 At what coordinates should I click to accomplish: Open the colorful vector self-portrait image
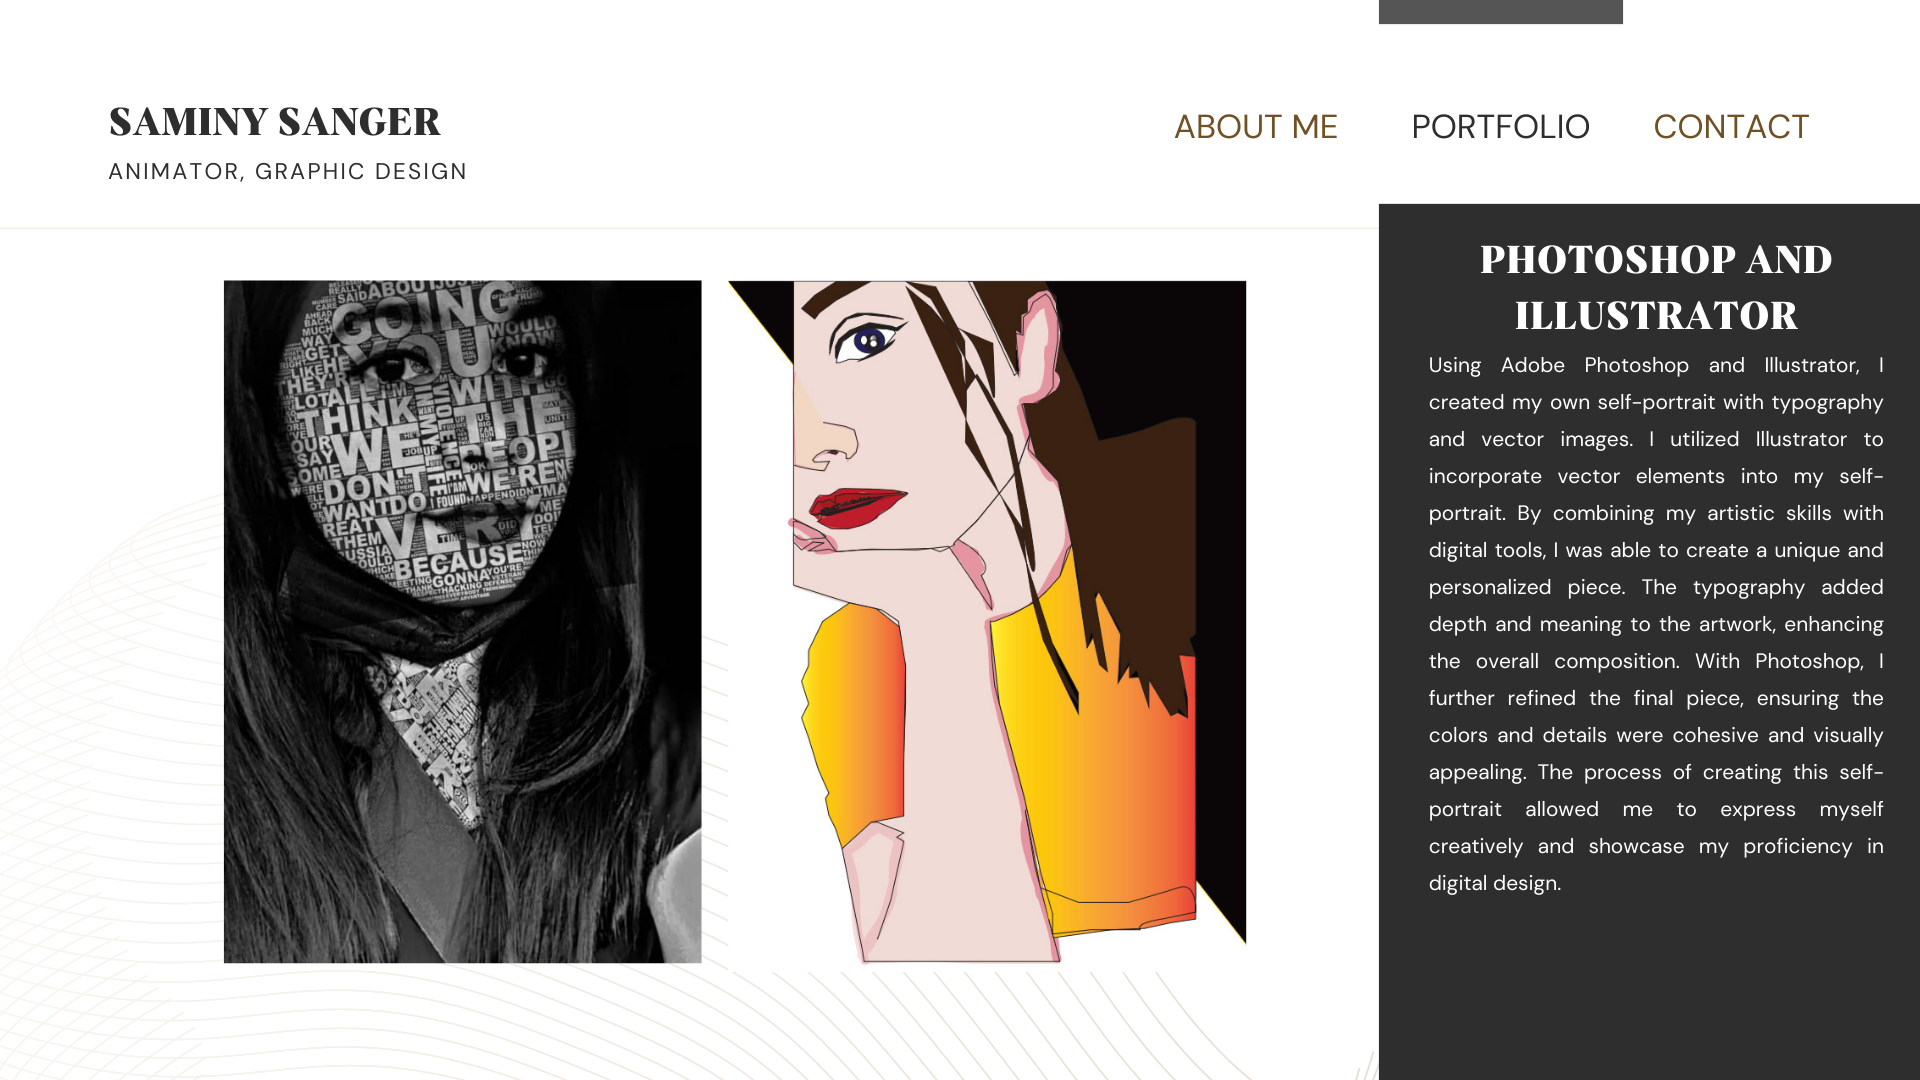coord(987,622)
